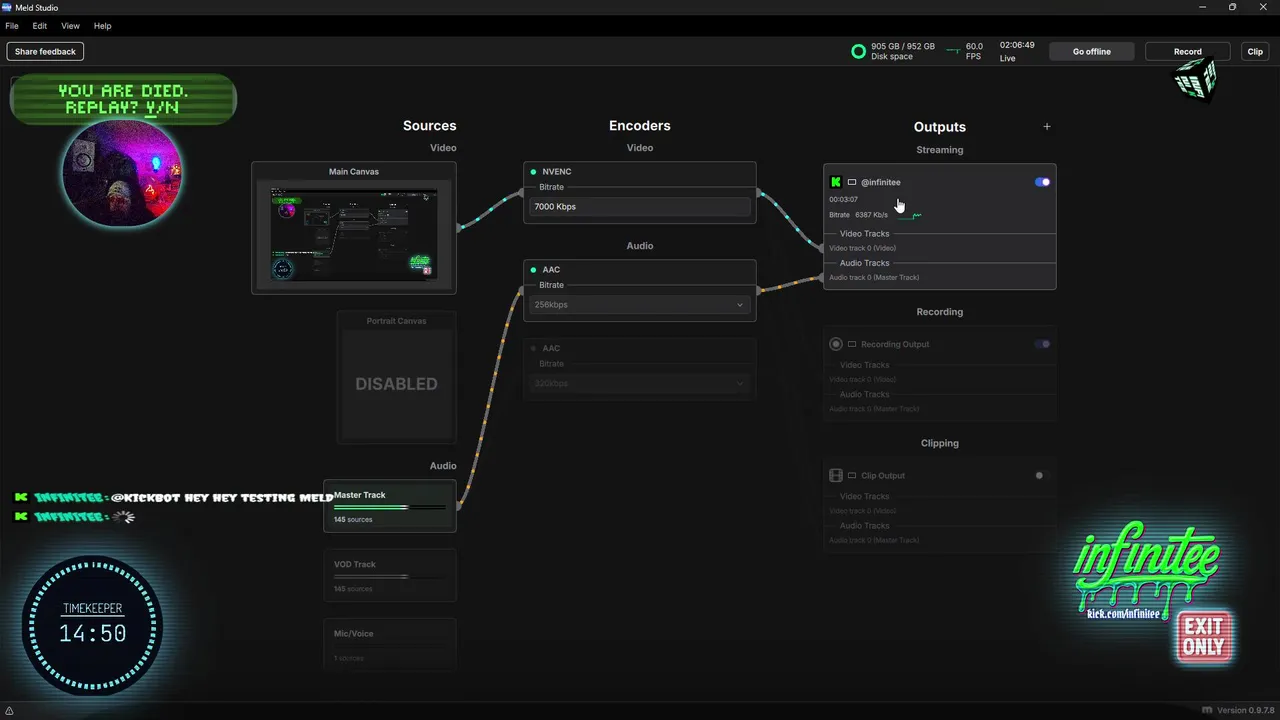
Task: Click the 905 GB / 952 GB disk space text
Action: coord(903,46)
